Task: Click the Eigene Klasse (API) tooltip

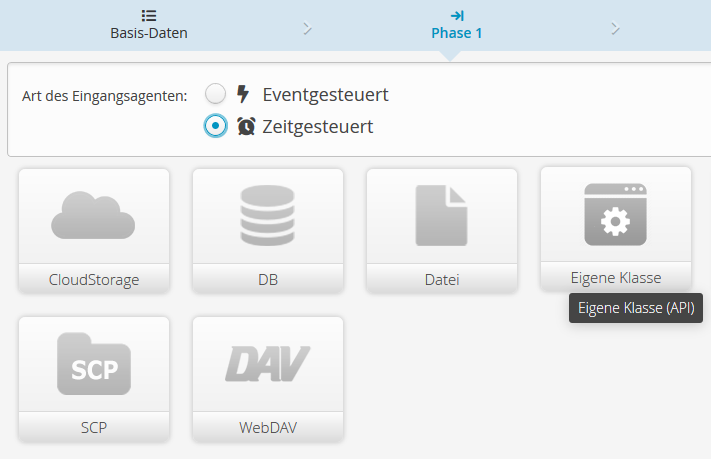Action: pos(636,309)
